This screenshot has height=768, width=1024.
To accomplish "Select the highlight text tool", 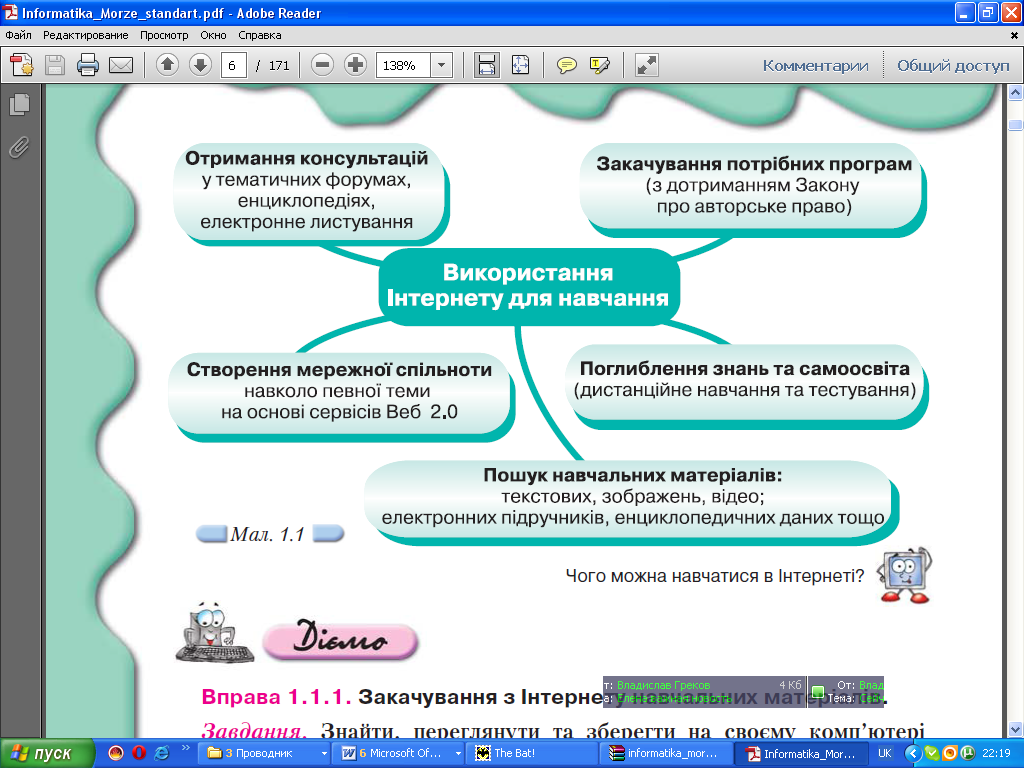I will (x=600, y=65).
